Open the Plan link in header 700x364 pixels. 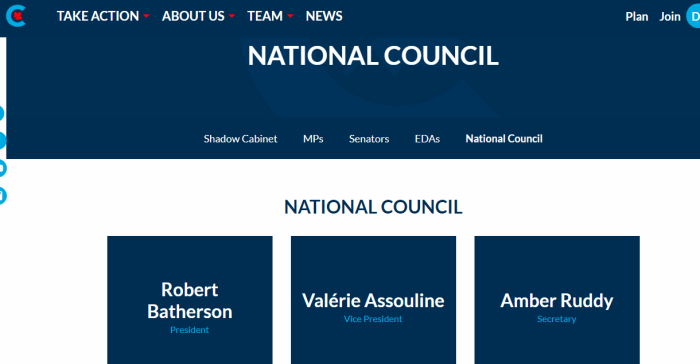[x=637, y=17]
